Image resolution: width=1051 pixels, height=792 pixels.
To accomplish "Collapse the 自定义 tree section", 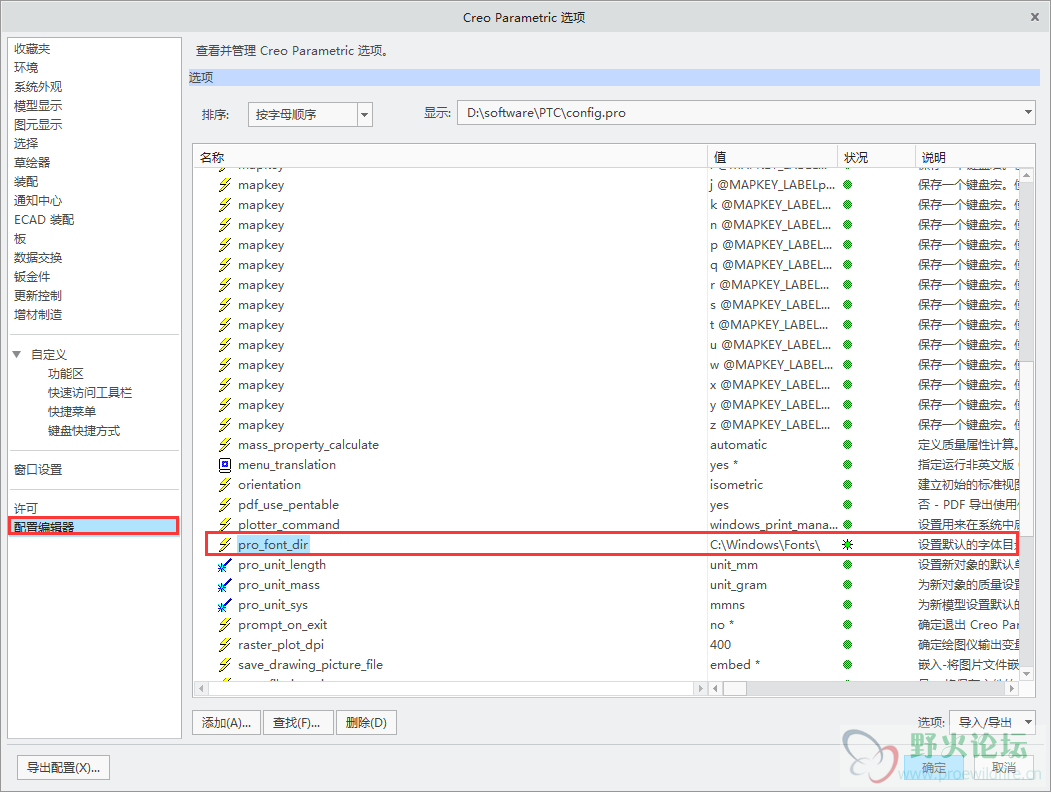I will 17,354.
